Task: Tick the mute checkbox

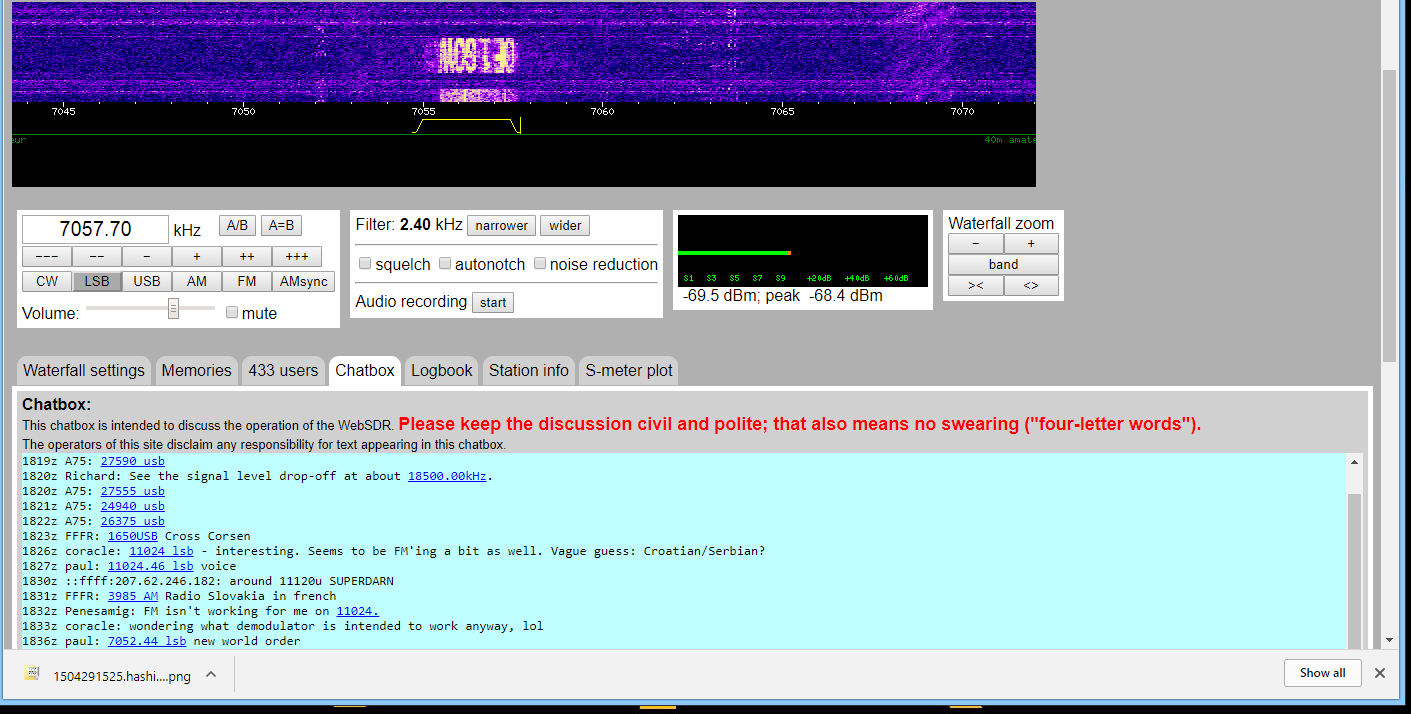Action: click(x=232, y=313)
